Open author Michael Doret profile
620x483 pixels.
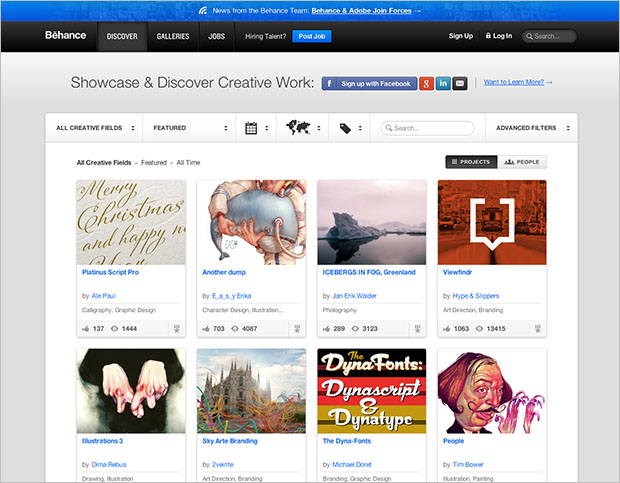pos(352,465)
